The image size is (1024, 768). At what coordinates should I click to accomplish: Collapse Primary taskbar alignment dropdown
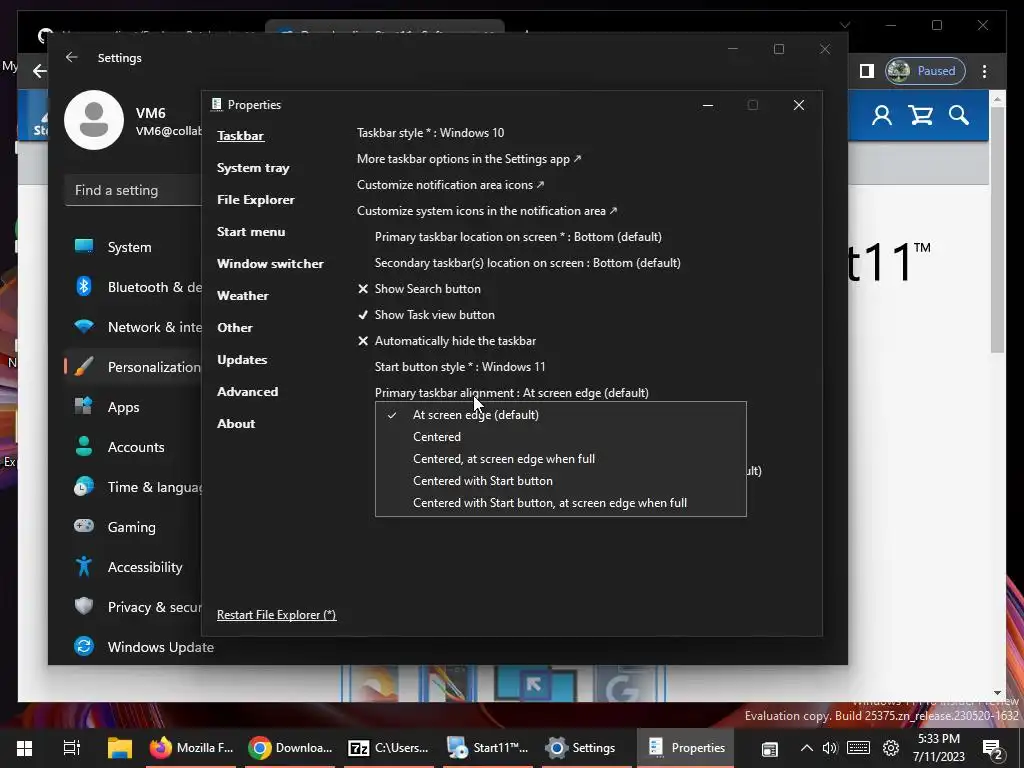(x=511, y=393)
